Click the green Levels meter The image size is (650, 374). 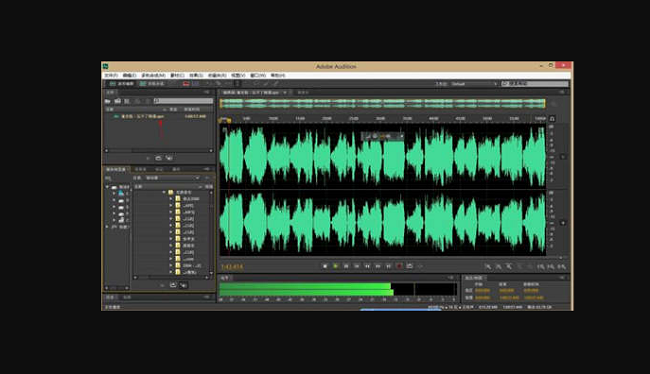click(x=338, y=289)
